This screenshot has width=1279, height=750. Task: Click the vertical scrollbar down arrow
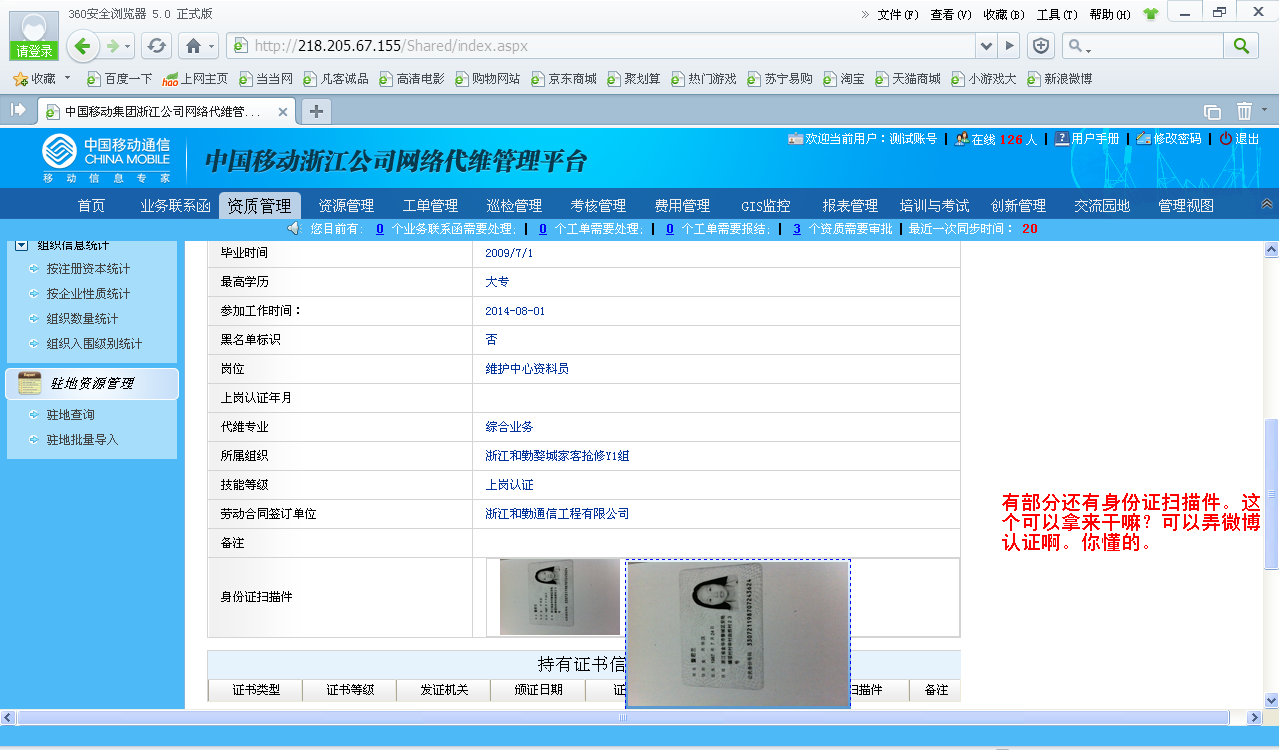tap(1271, 701)
